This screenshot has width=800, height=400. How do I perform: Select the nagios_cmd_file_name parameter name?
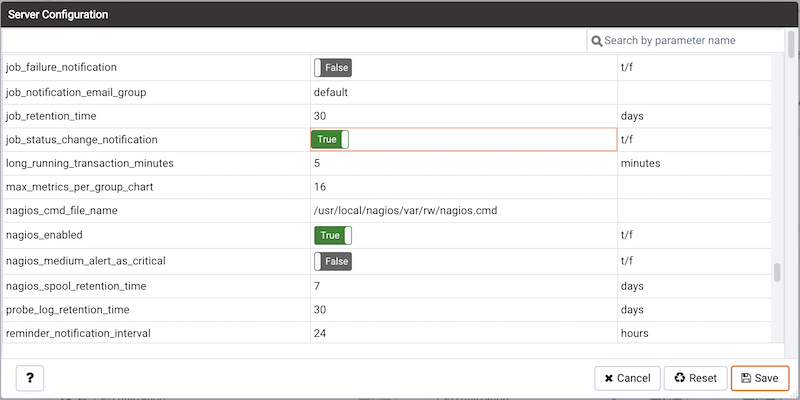[x=62, y=210]
